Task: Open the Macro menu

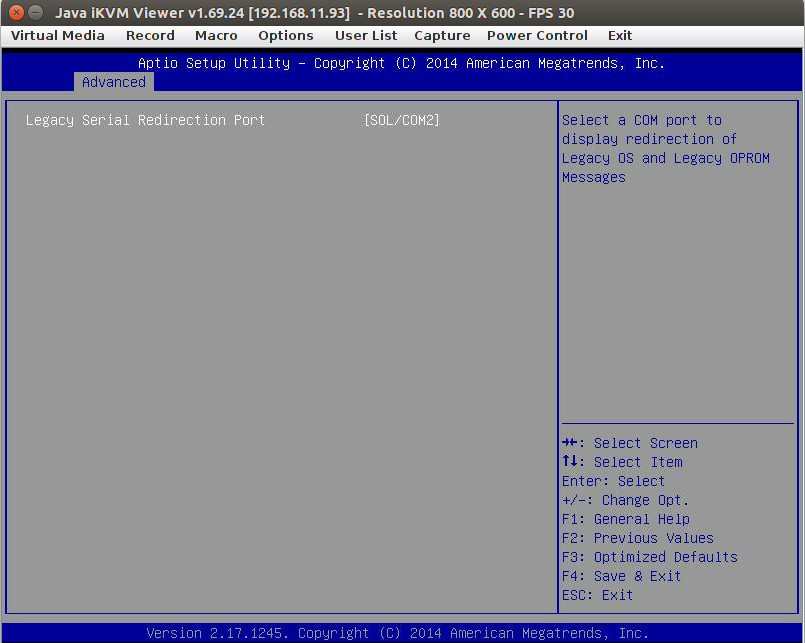Action: click(x=215, y=35)
